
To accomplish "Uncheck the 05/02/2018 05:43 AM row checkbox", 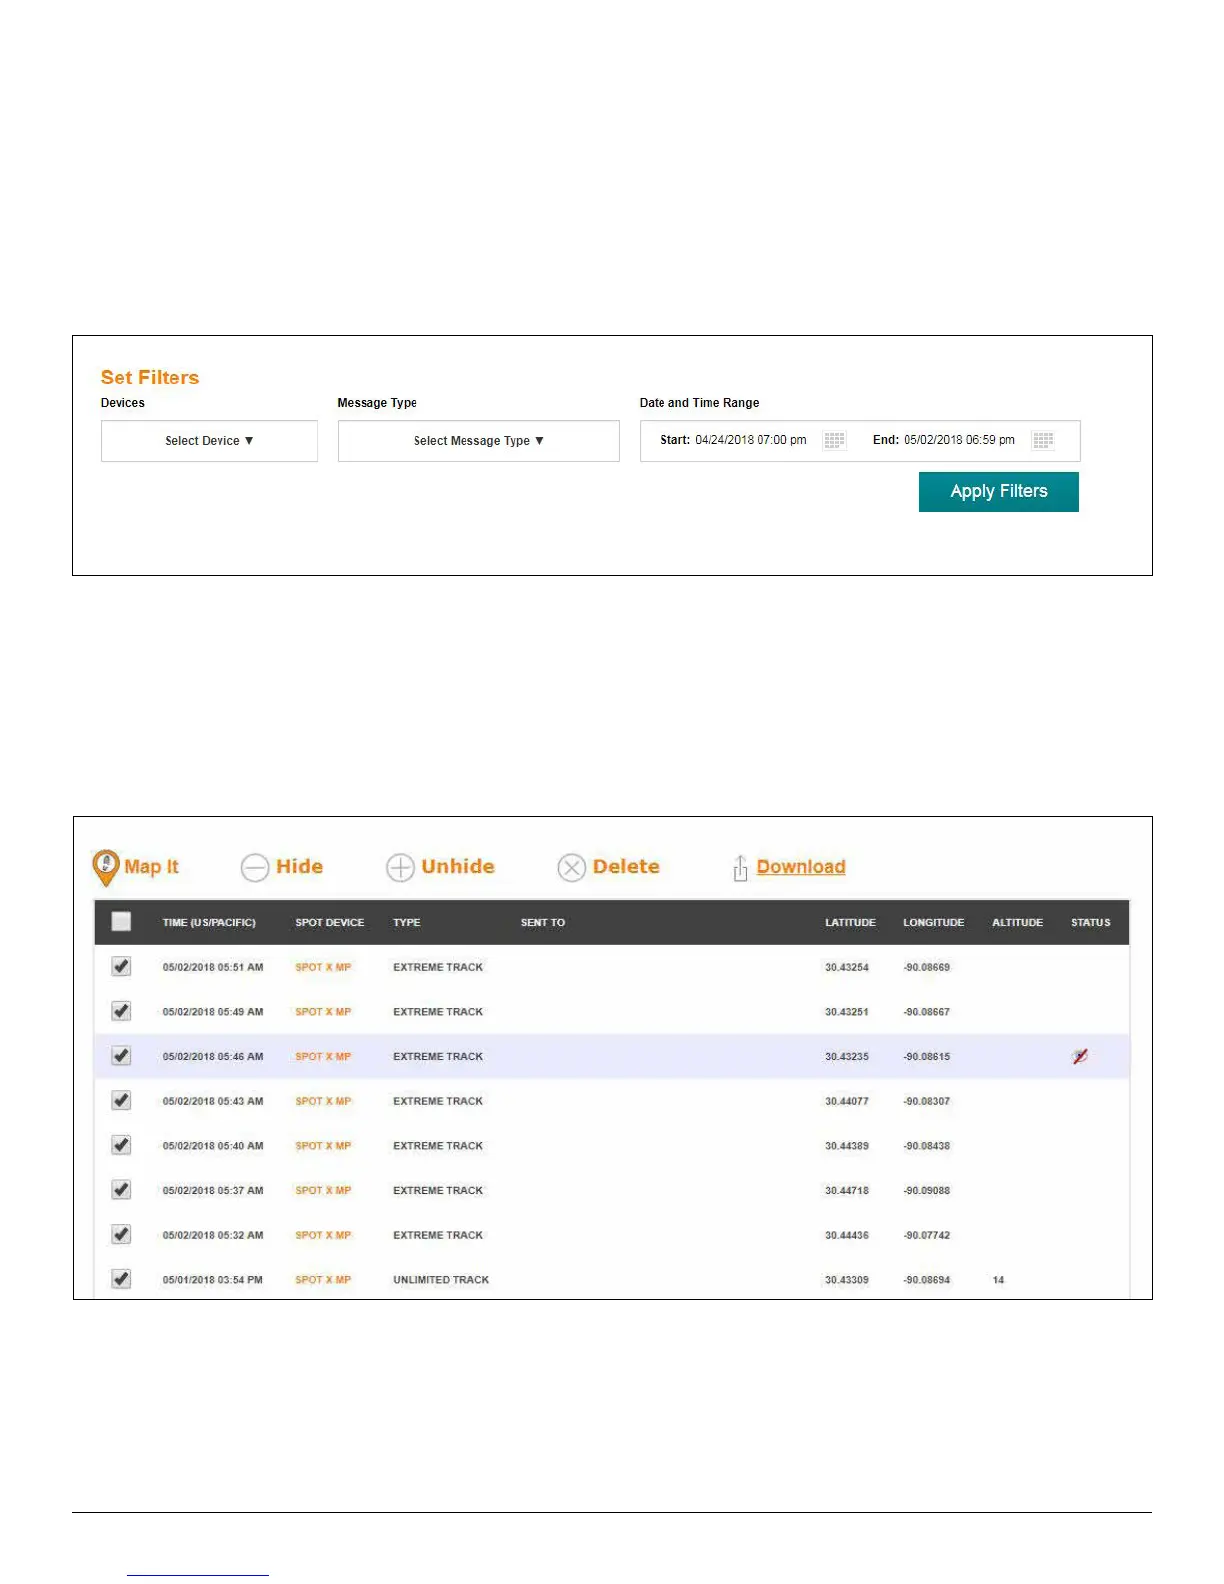I will (121, 1100).
